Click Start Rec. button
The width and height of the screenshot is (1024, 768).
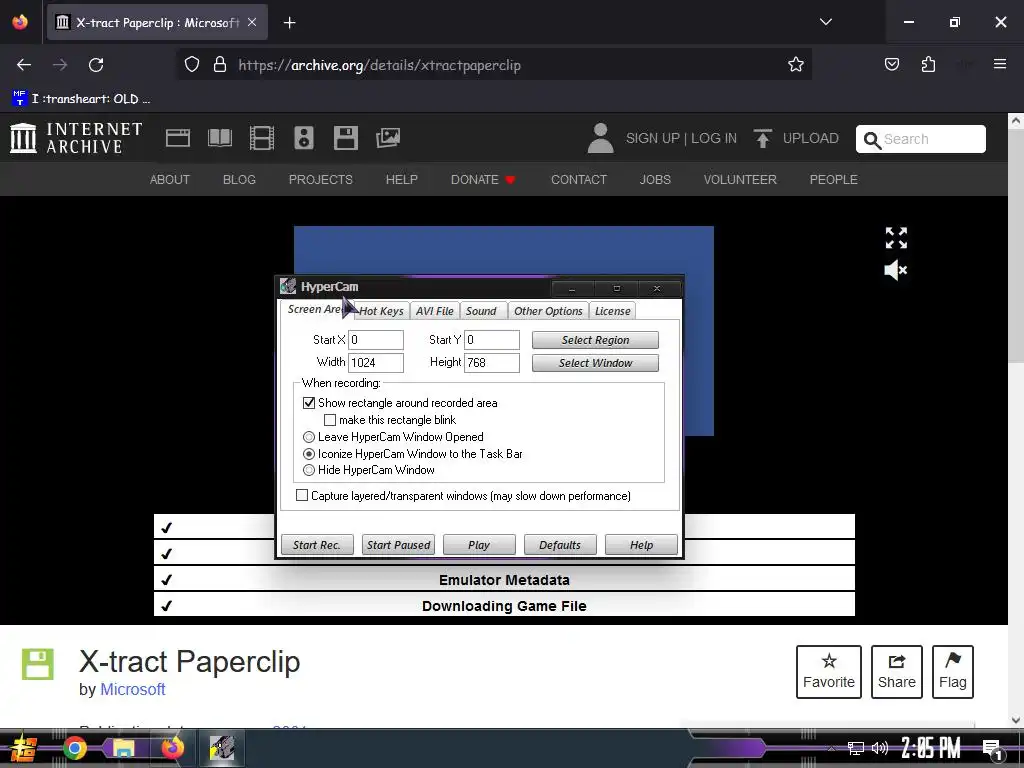tap(317, 545)
